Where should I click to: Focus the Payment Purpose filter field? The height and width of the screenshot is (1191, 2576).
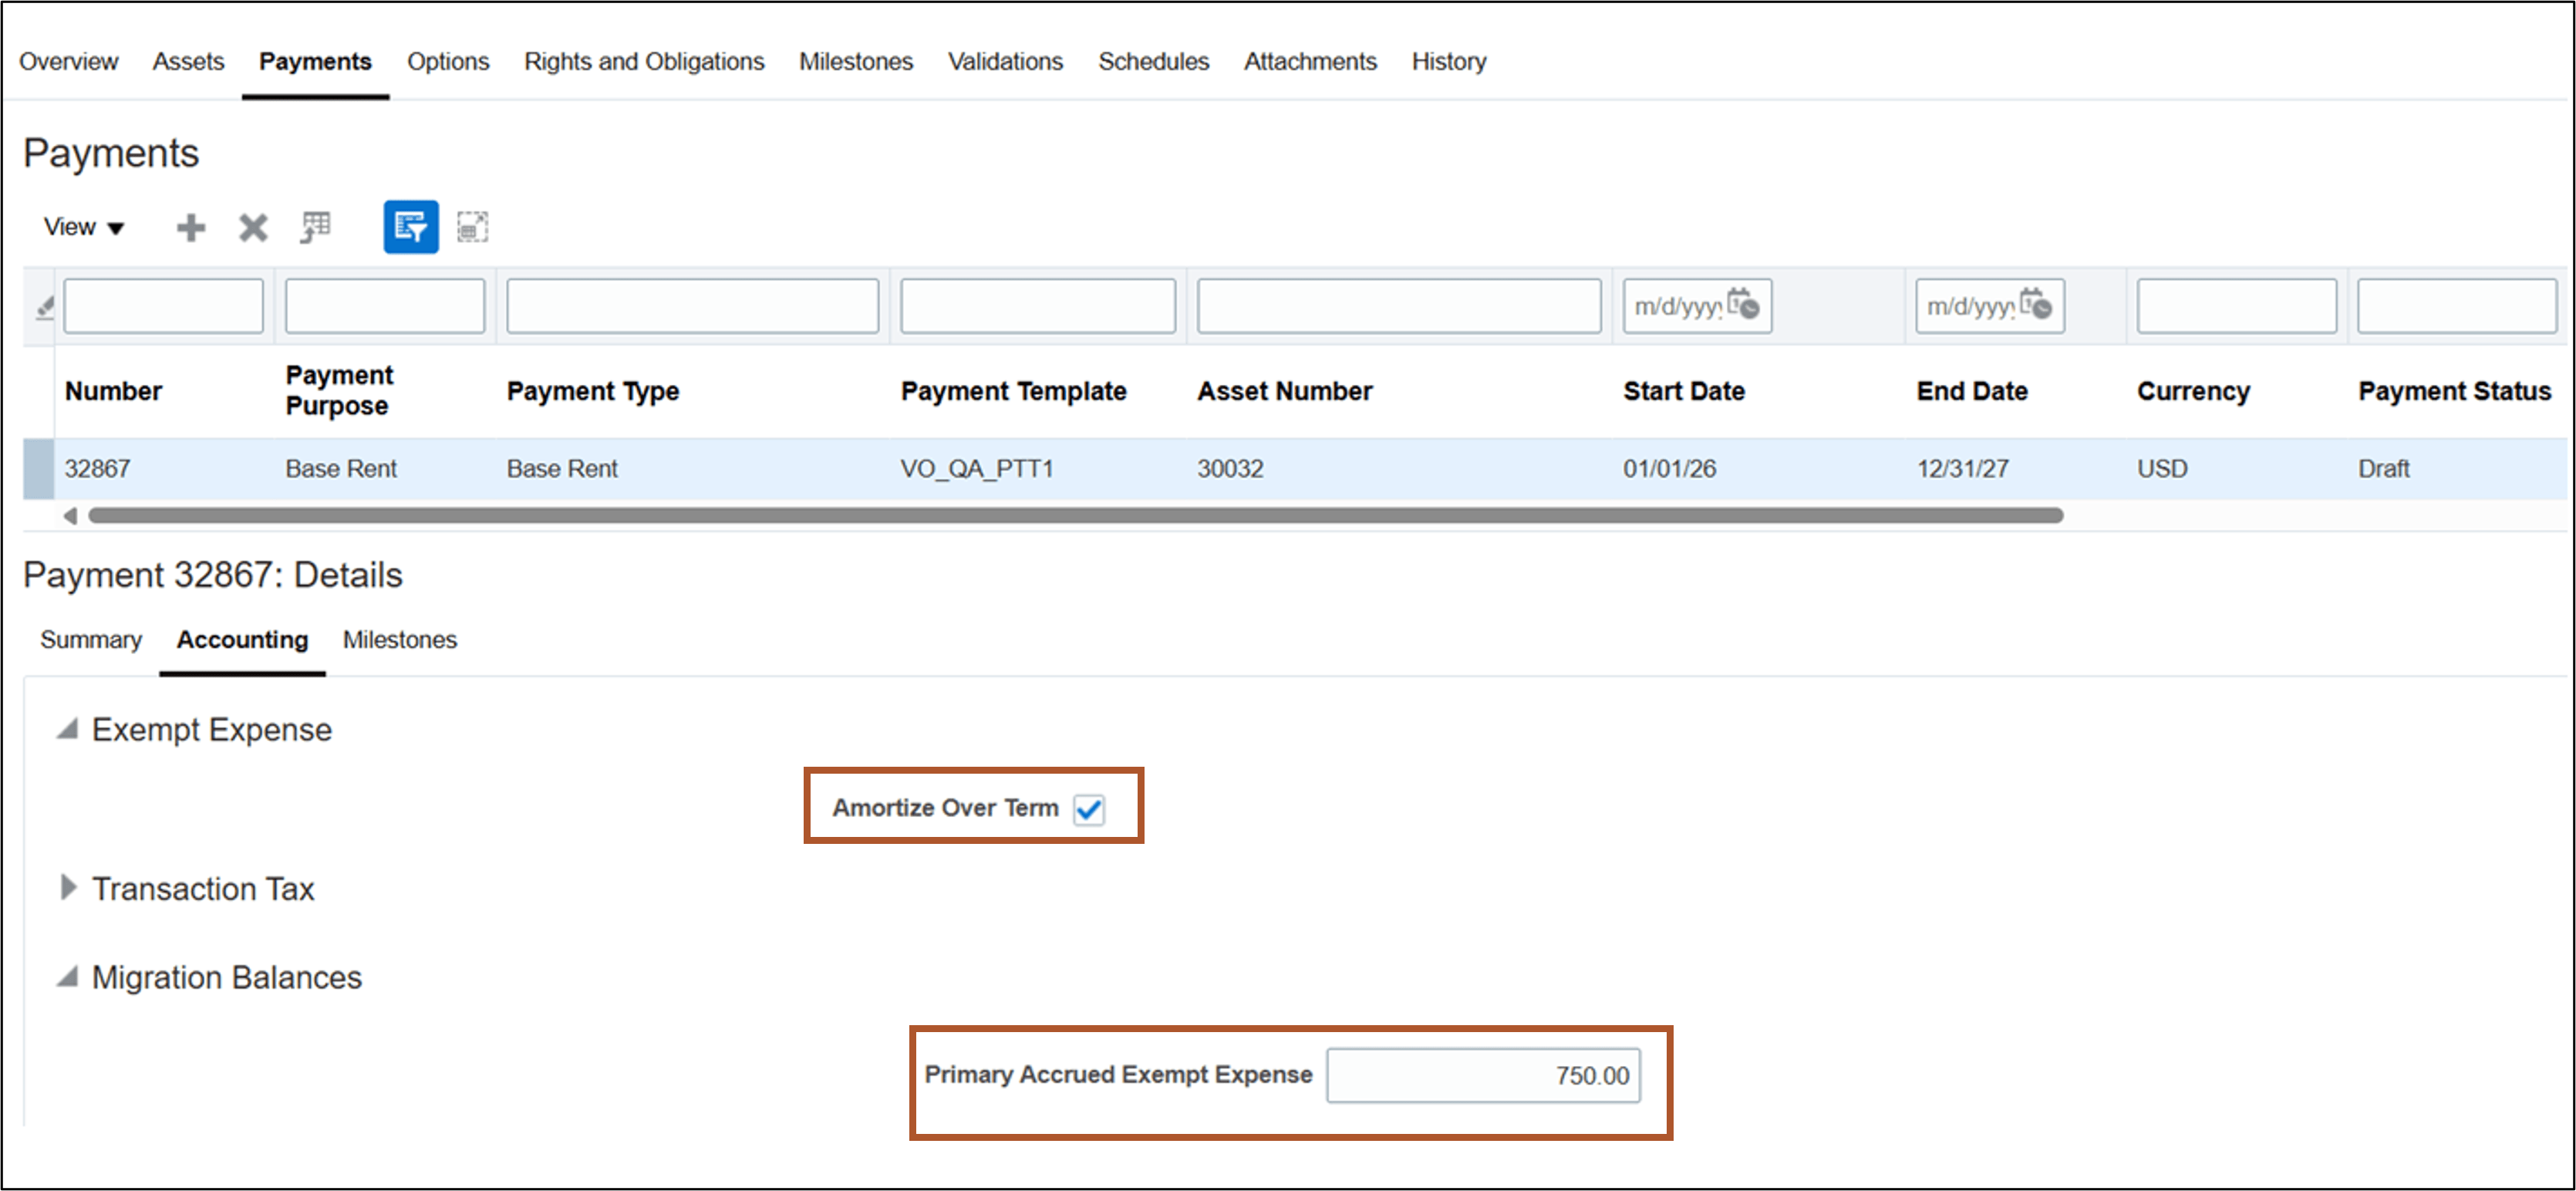[x=385, y=306]
